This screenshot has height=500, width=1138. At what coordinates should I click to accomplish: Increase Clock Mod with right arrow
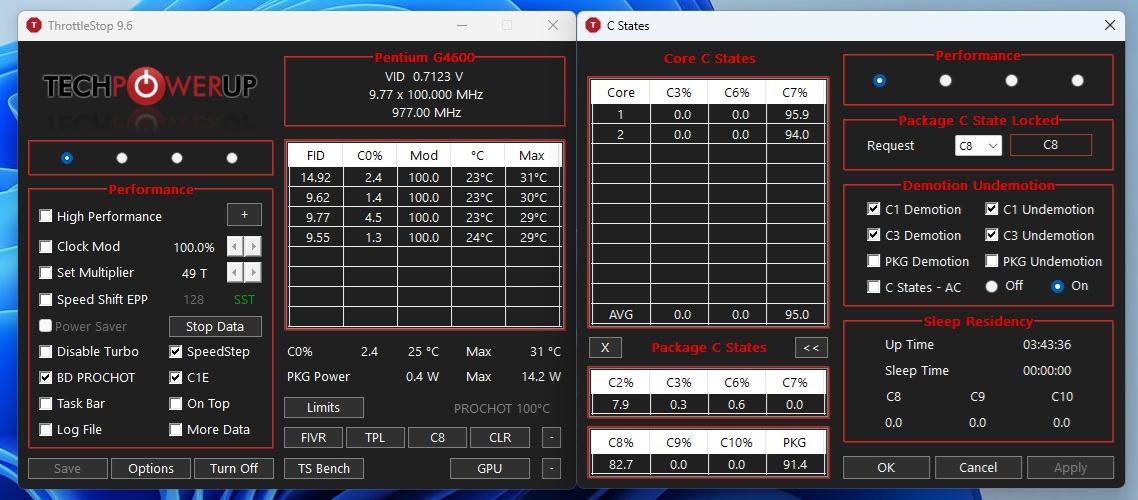click(253, 247)
